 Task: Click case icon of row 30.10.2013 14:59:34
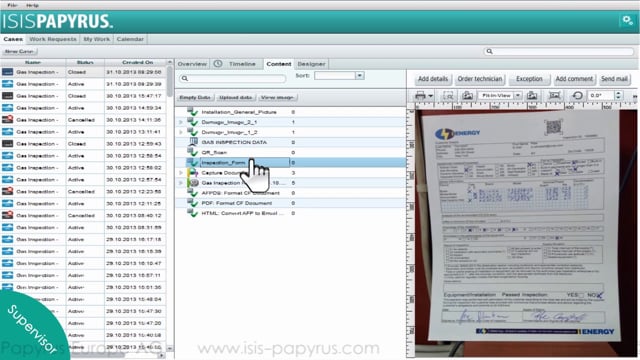7,108
